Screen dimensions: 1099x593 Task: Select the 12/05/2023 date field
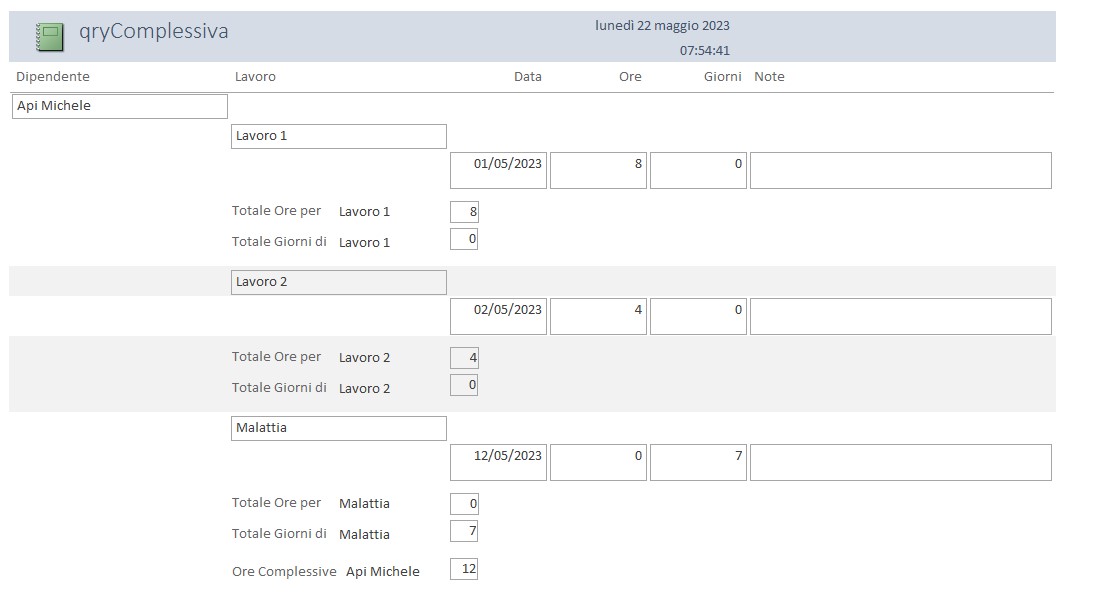click(498, 462)
